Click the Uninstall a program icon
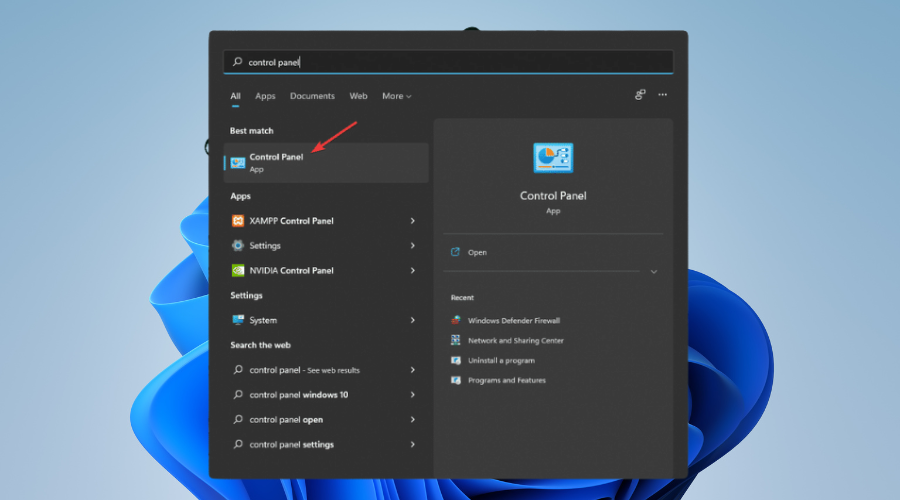The image size is (900, 500). [456, 361]
